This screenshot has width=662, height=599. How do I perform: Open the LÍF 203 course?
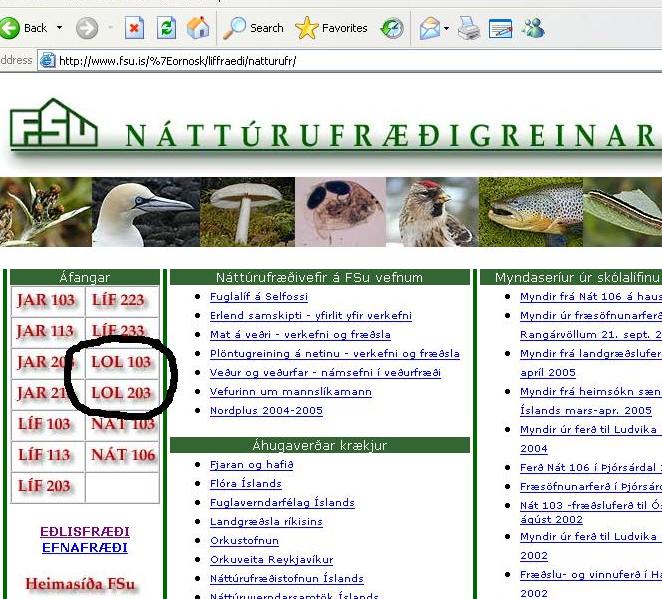click(44, 486)
